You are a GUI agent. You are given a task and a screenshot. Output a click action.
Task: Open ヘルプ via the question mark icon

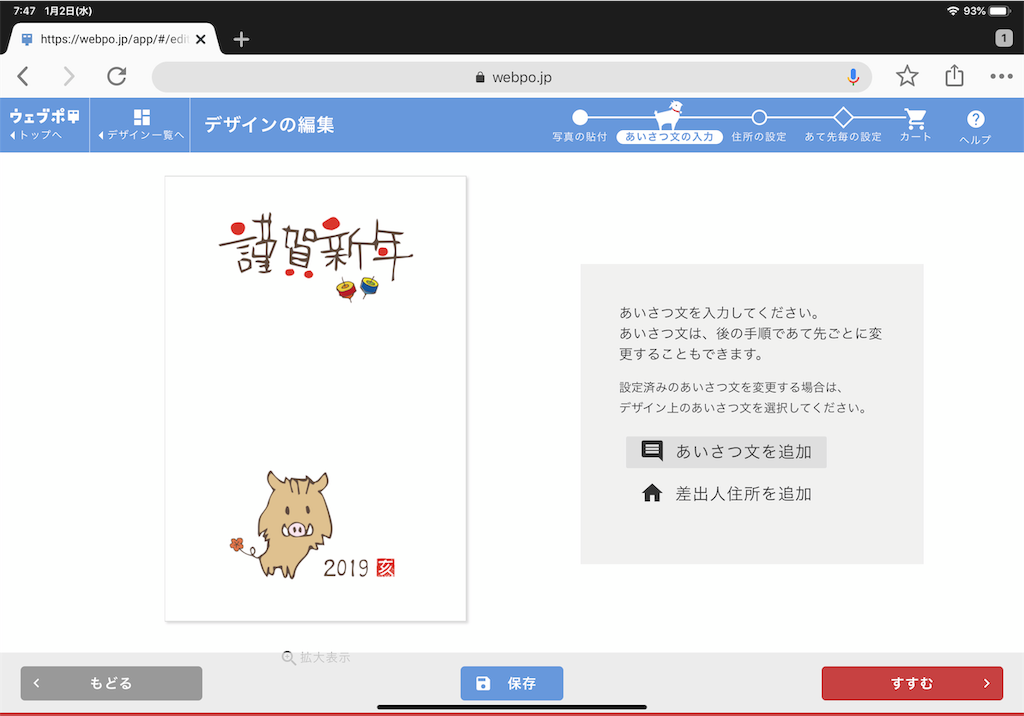click(x=975, y=120)
